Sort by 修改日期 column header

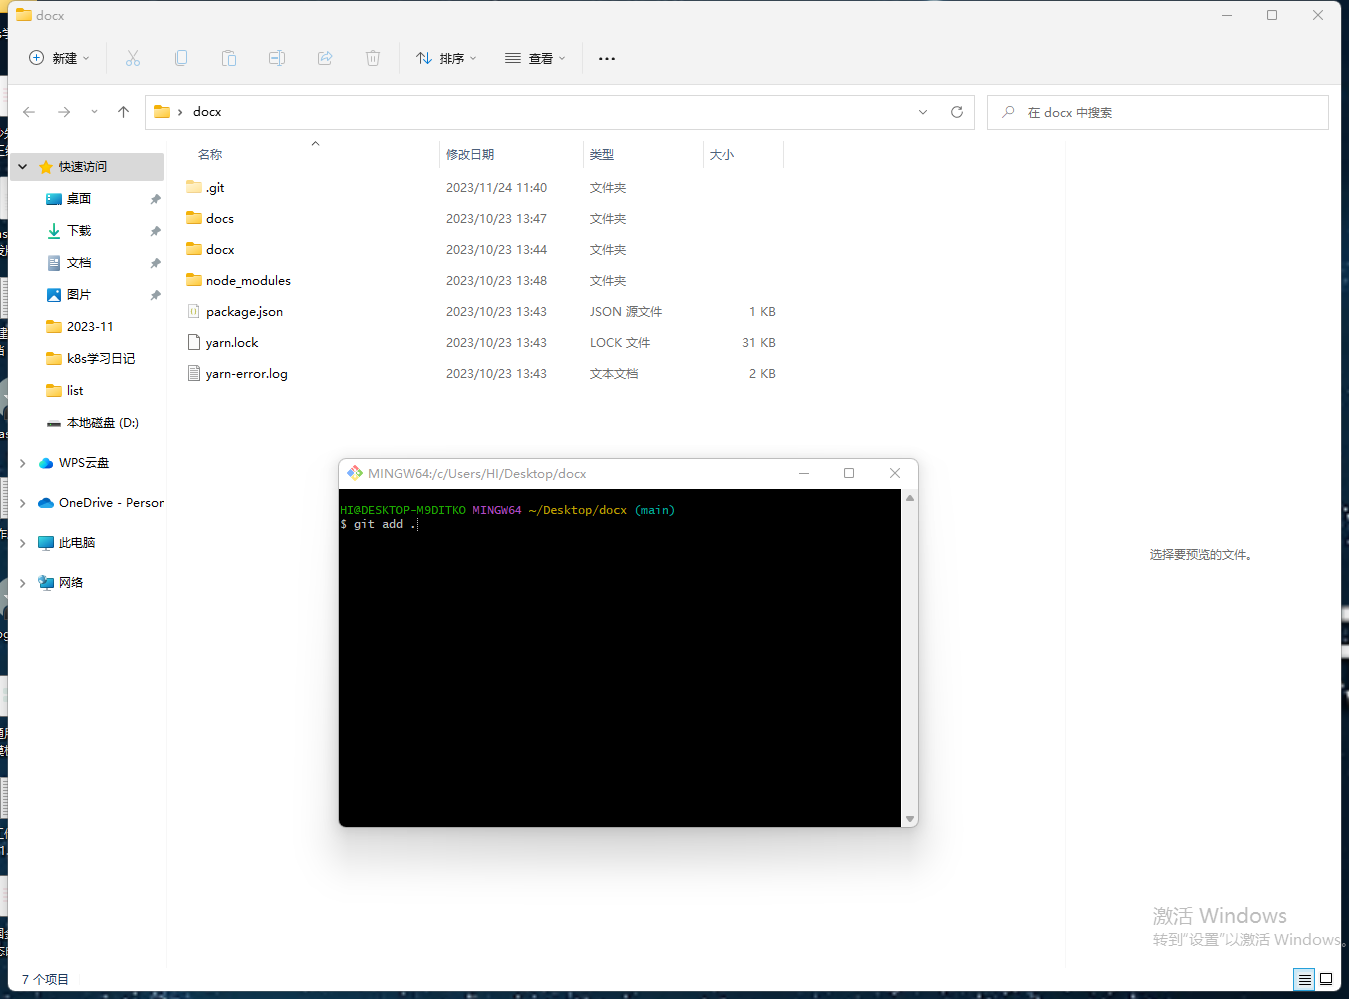click(x=470, y=155)
